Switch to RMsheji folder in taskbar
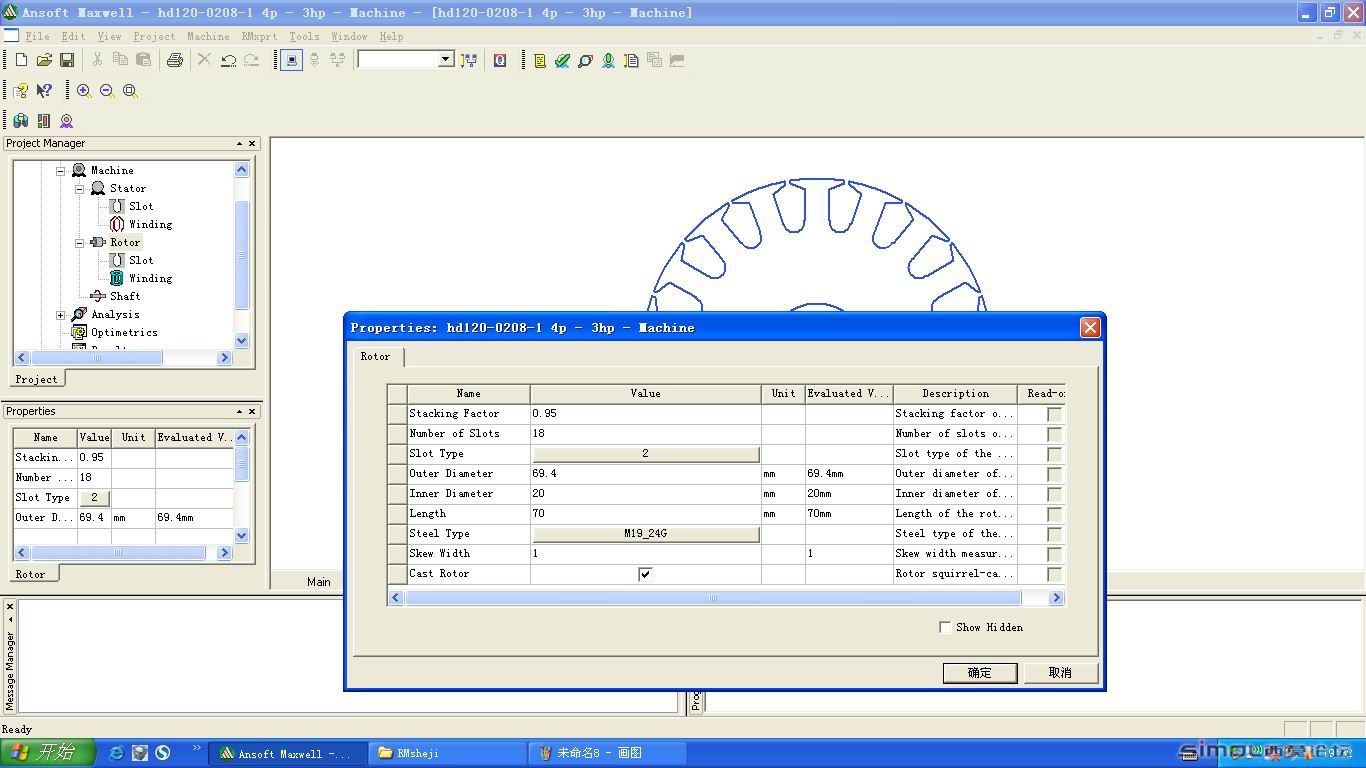 [448, 753]
